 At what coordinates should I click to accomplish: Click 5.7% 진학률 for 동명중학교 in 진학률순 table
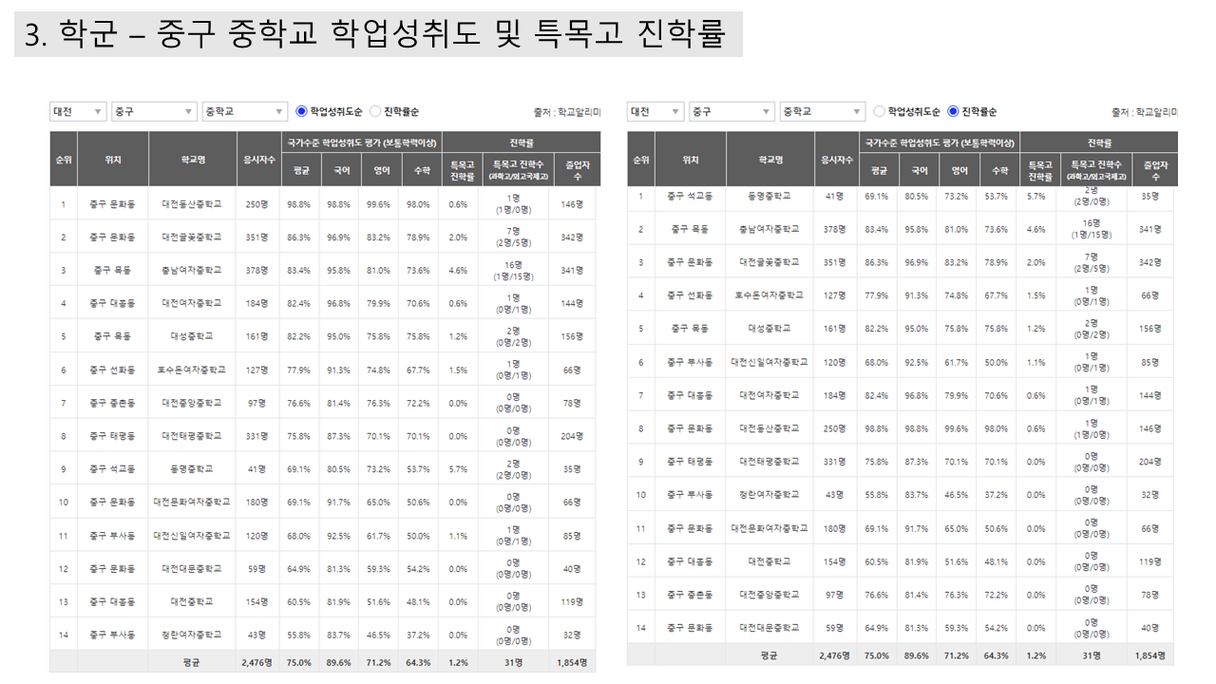[x=1036, y=196]
